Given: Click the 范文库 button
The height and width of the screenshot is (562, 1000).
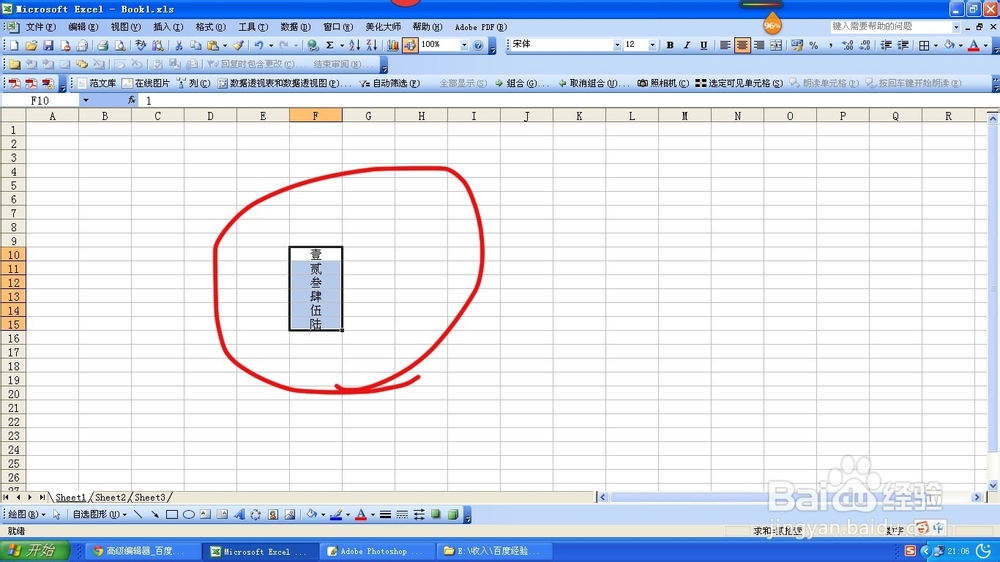Looking at the screenshot, I should [x=97, y=84].
